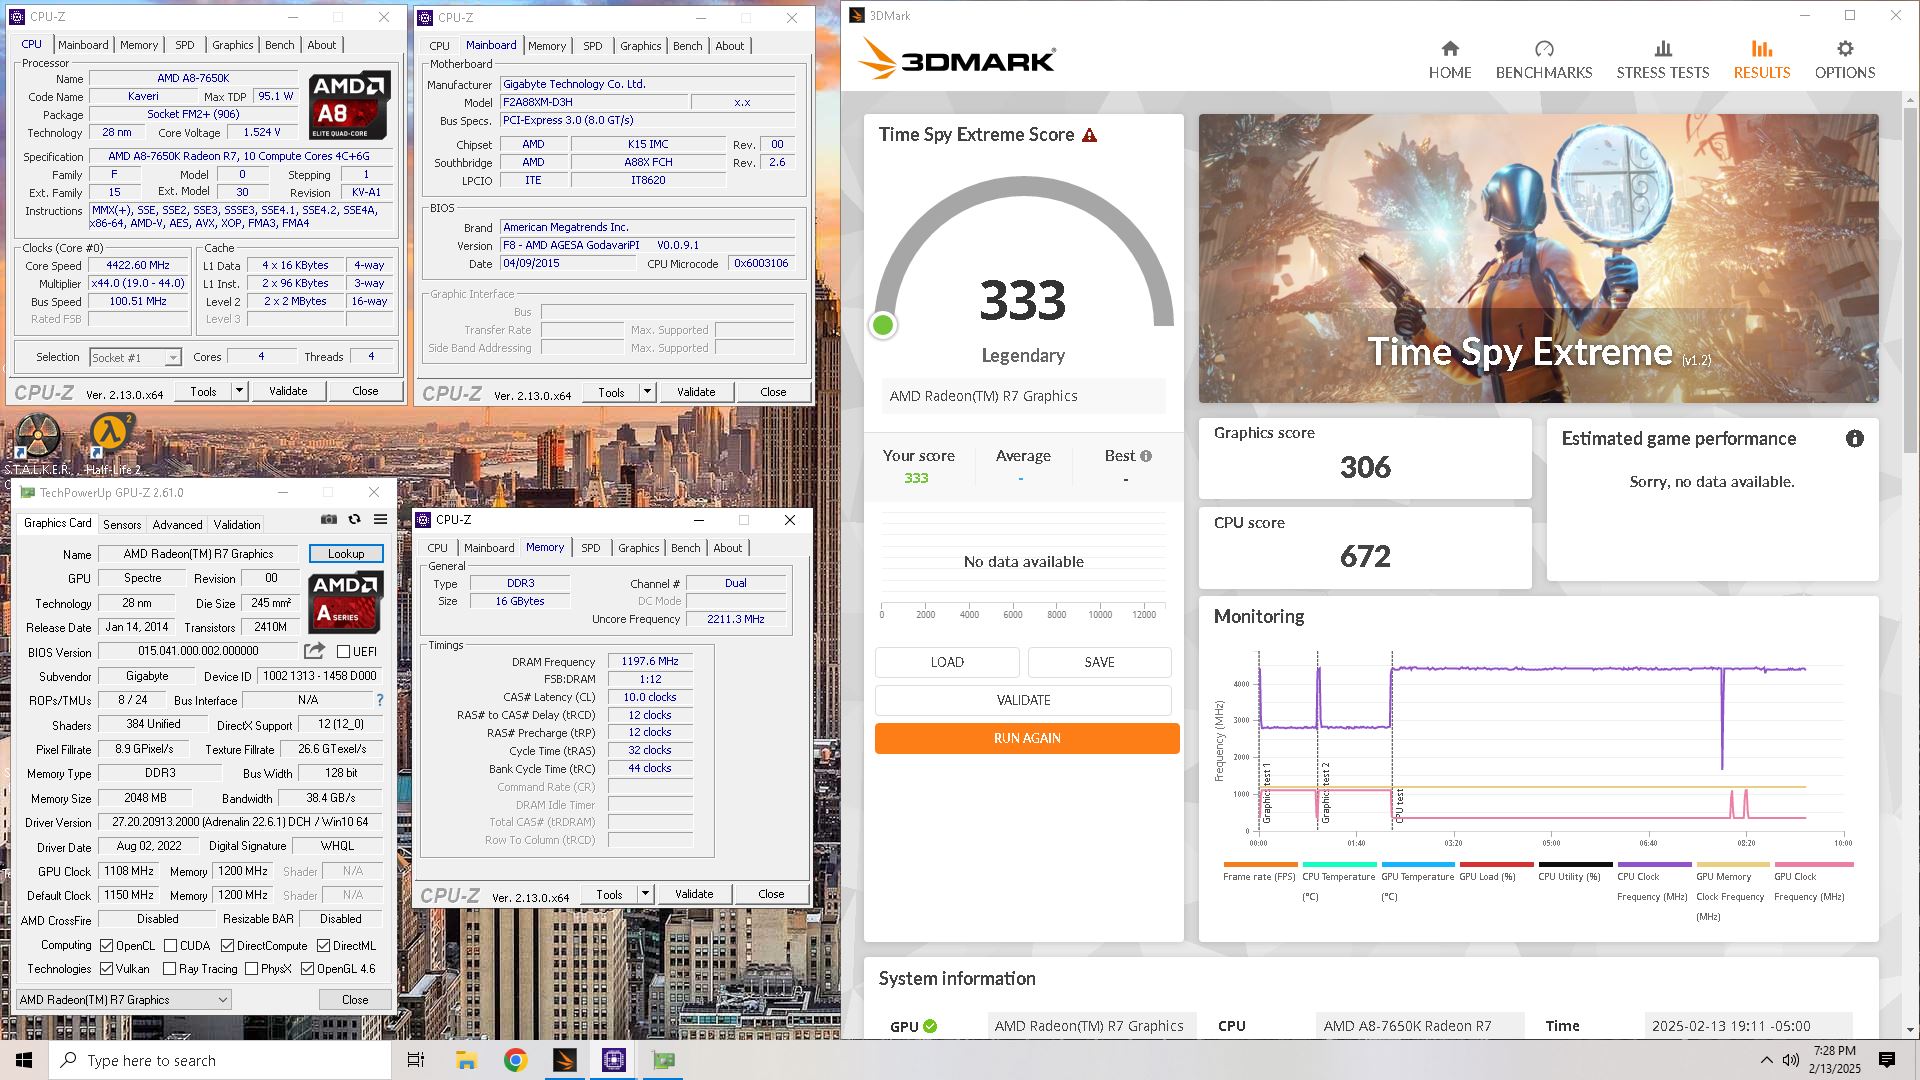Expand Tools dropdown arrow in CPU-Z Mainboard window
The image size is (1920, 1080).
pyautogui.click(x=647, y=392)
